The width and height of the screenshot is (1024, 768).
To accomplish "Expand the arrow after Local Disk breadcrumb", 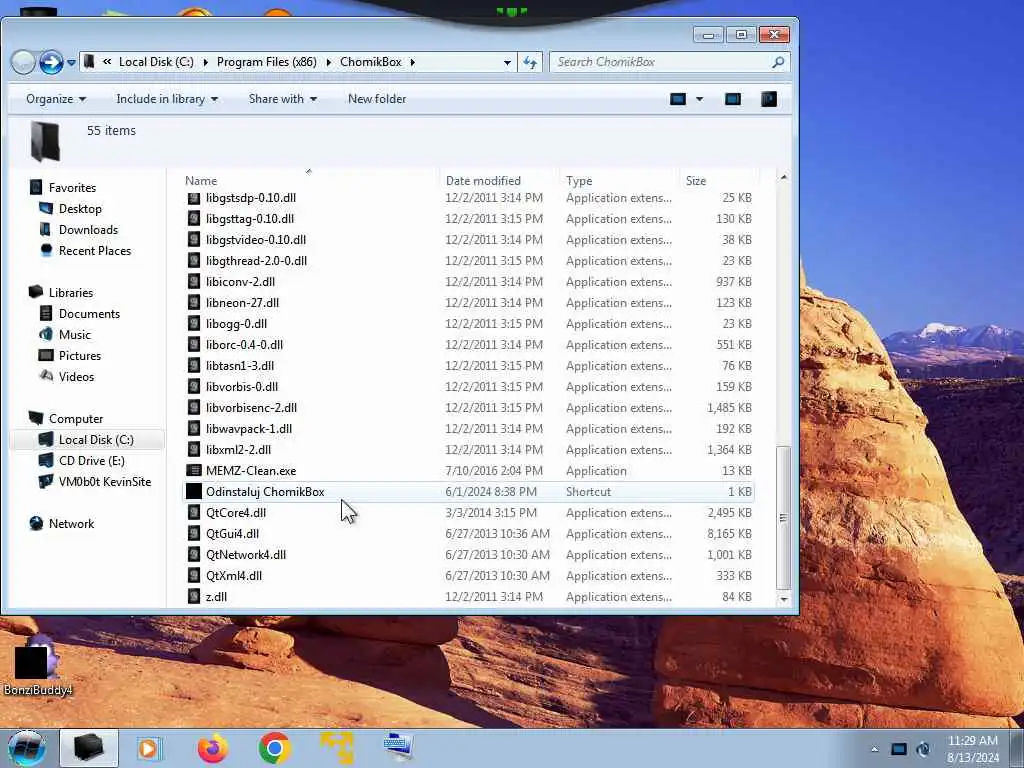I will tap(205, 63).
